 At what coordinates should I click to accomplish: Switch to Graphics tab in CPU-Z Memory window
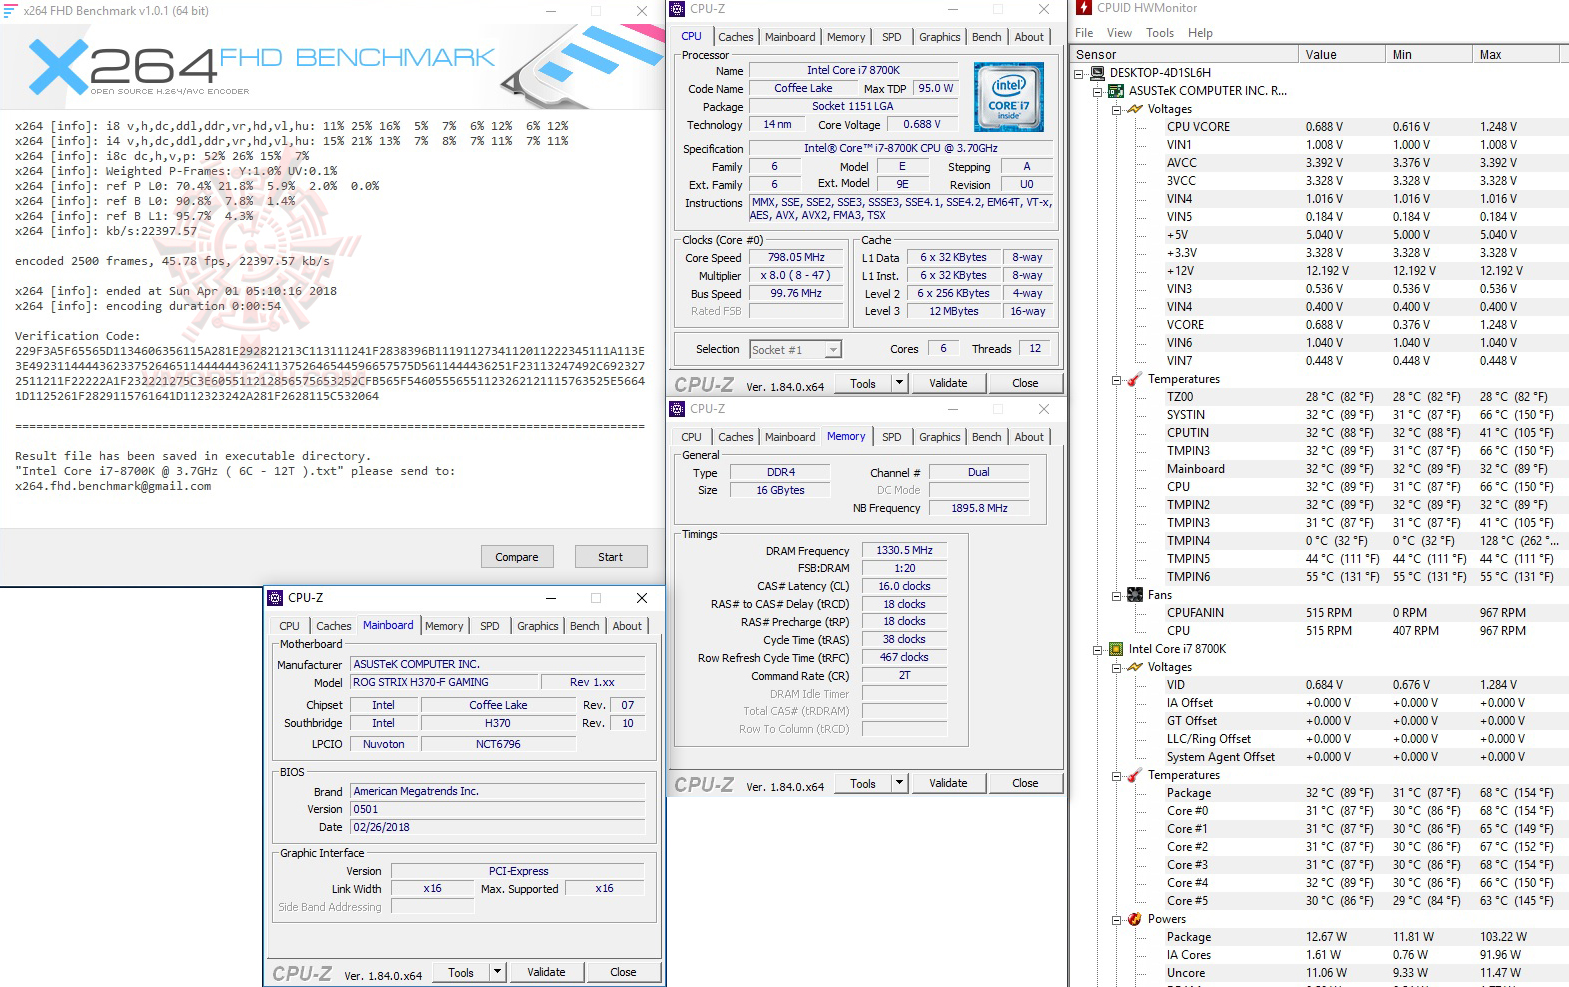pos(939,437)
